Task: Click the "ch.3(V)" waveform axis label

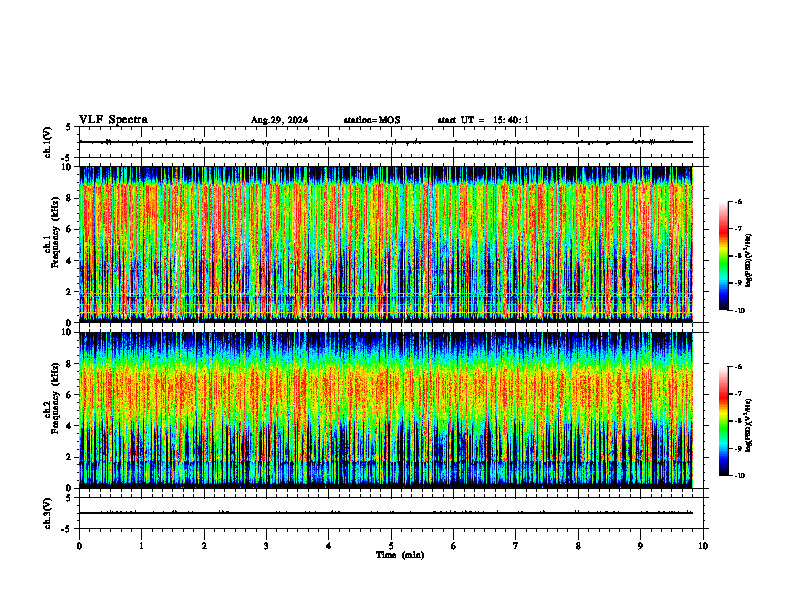Action: (47, 513)
